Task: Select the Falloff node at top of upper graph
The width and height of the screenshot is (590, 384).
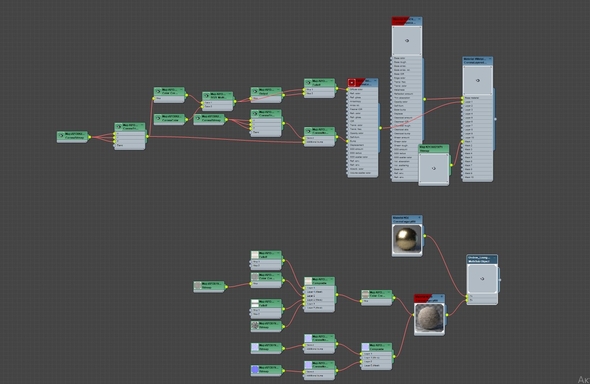Action: coord(319,83)
